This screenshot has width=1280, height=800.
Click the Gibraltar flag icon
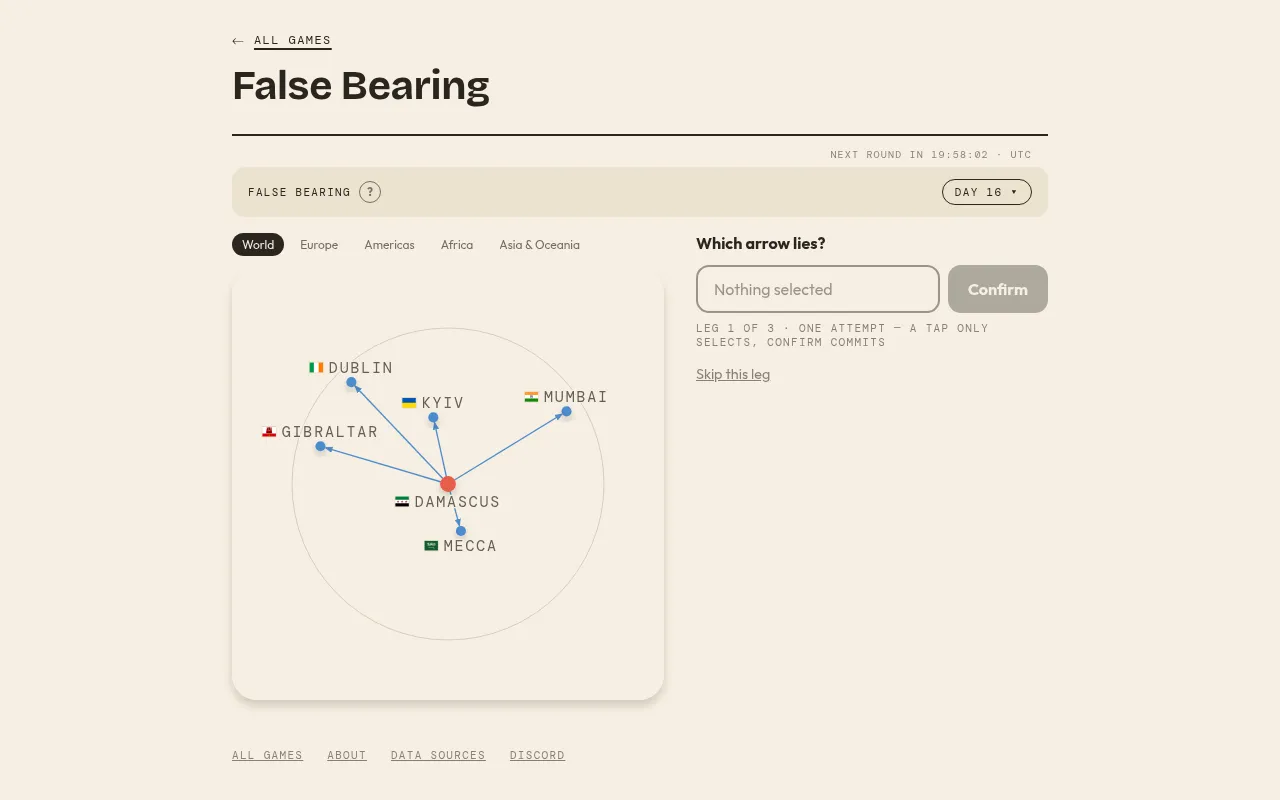(x=269, y=432)
